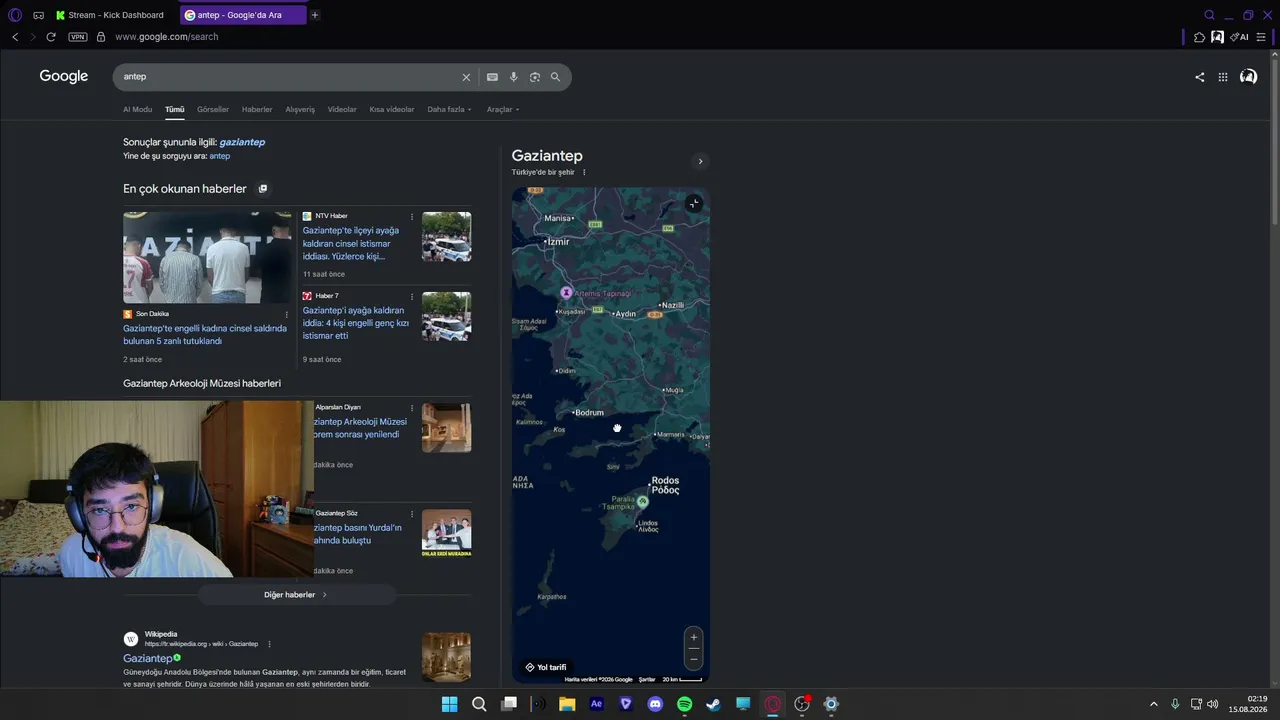Open the GX Corner gamepad icon
The width and height of the screenshot is (1280, 720).
pos(38,15)
